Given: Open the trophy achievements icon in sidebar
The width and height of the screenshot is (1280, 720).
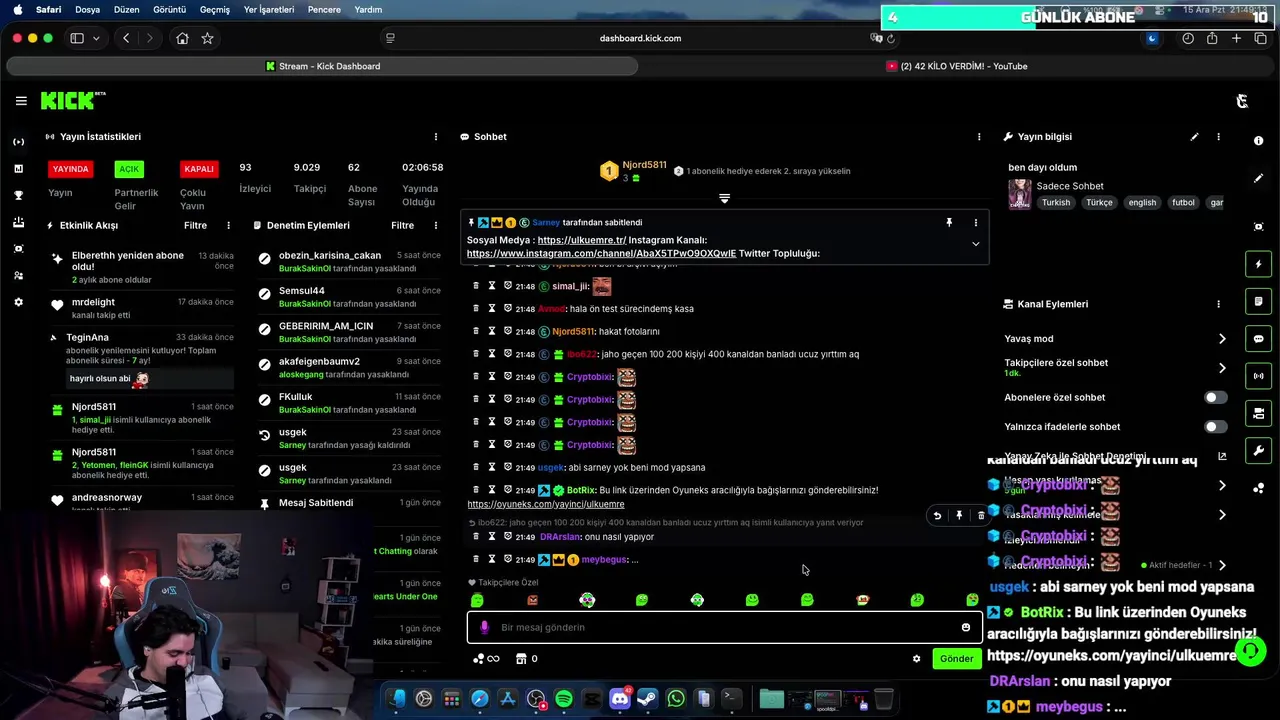Looking at the screenshot, I should point(18,195).
